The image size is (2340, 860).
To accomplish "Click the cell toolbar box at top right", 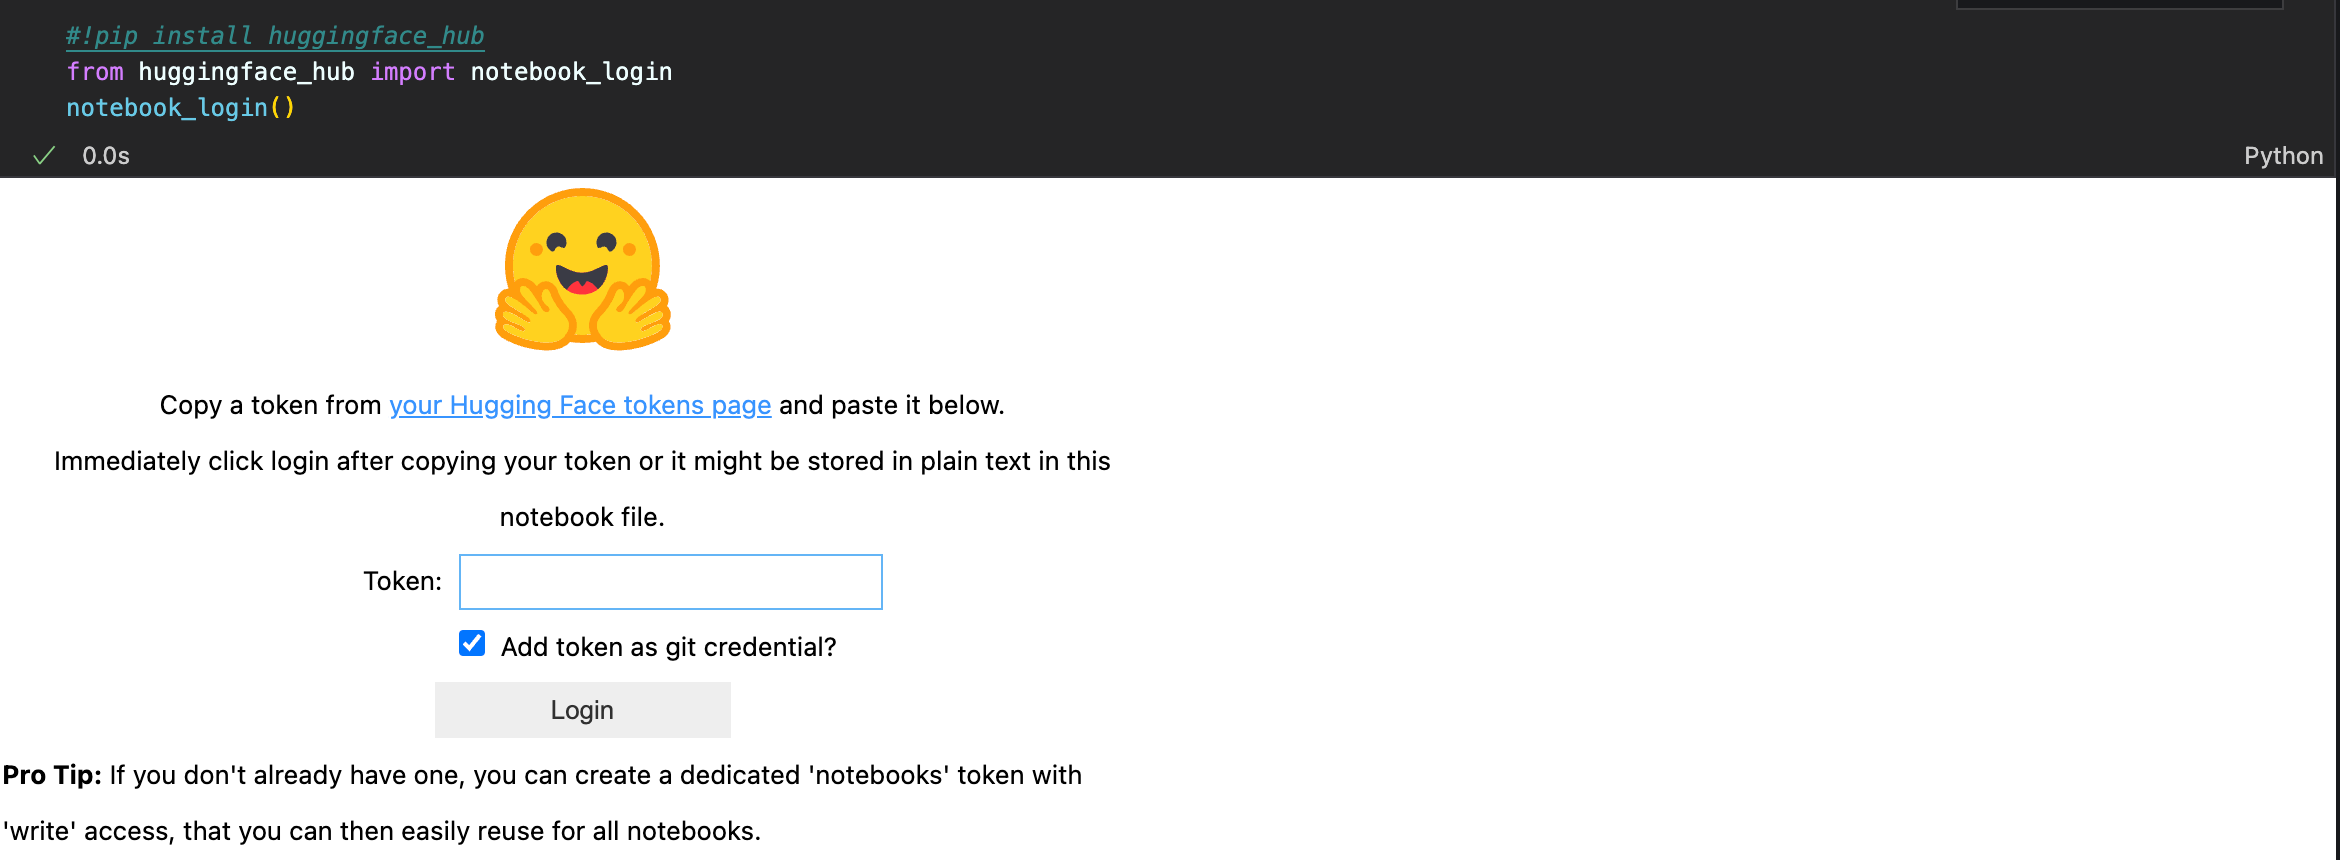I will 2119,4.
